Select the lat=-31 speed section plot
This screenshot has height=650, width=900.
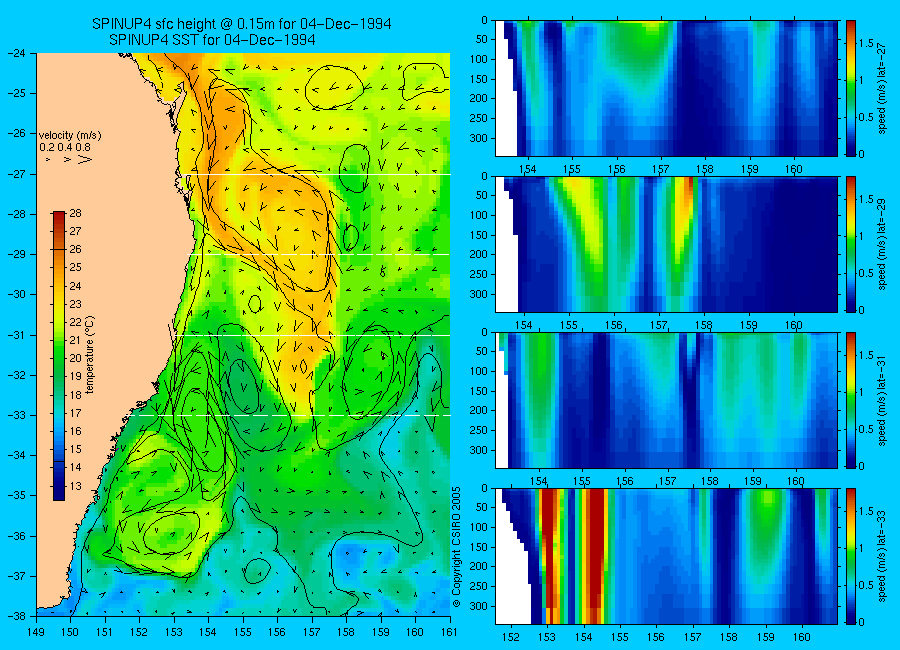point(666,400)
